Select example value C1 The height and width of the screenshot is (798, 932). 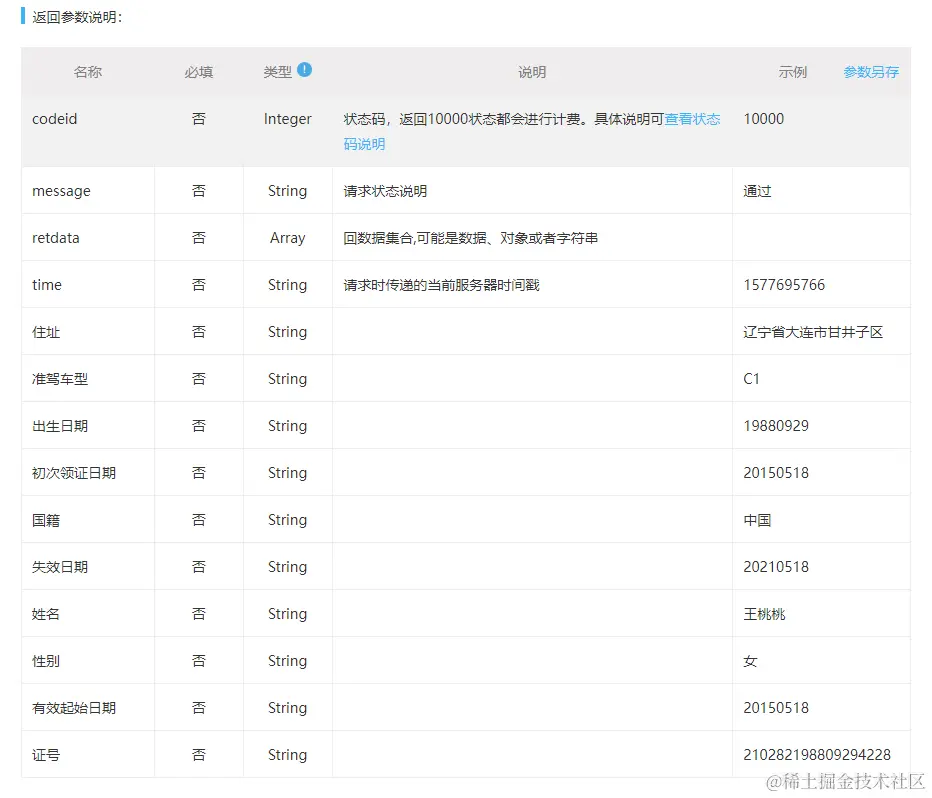pyautogui.click(x=751, y=379)
